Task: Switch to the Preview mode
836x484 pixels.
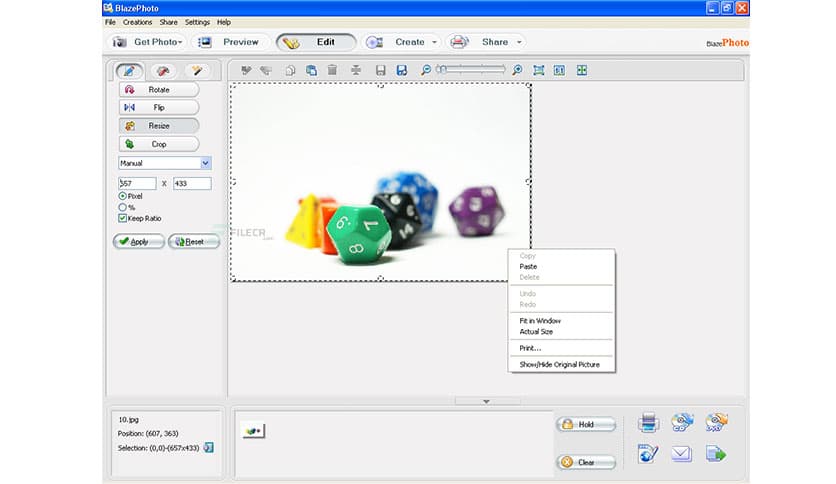Action: click(230, 42)
